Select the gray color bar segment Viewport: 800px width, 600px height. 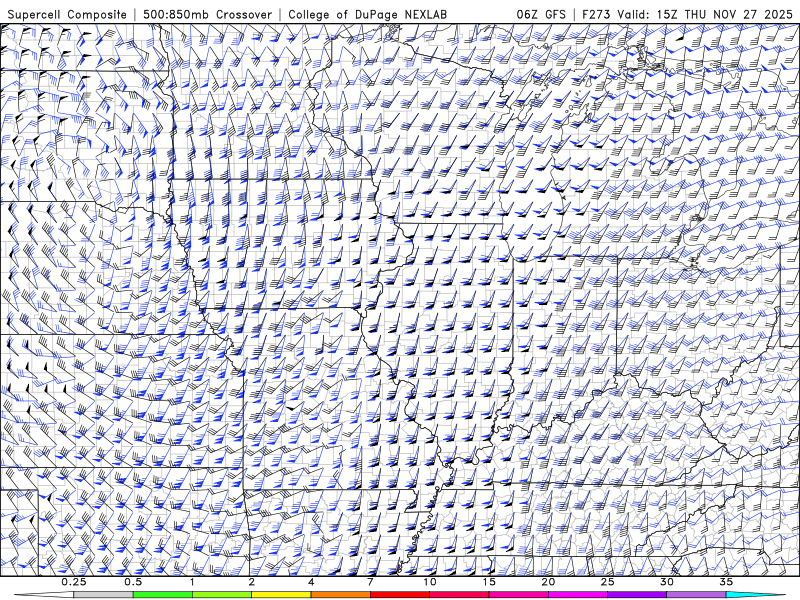(104, 595)
